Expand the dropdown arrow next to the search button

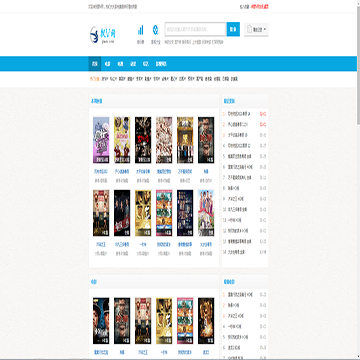tap(265, 29)
